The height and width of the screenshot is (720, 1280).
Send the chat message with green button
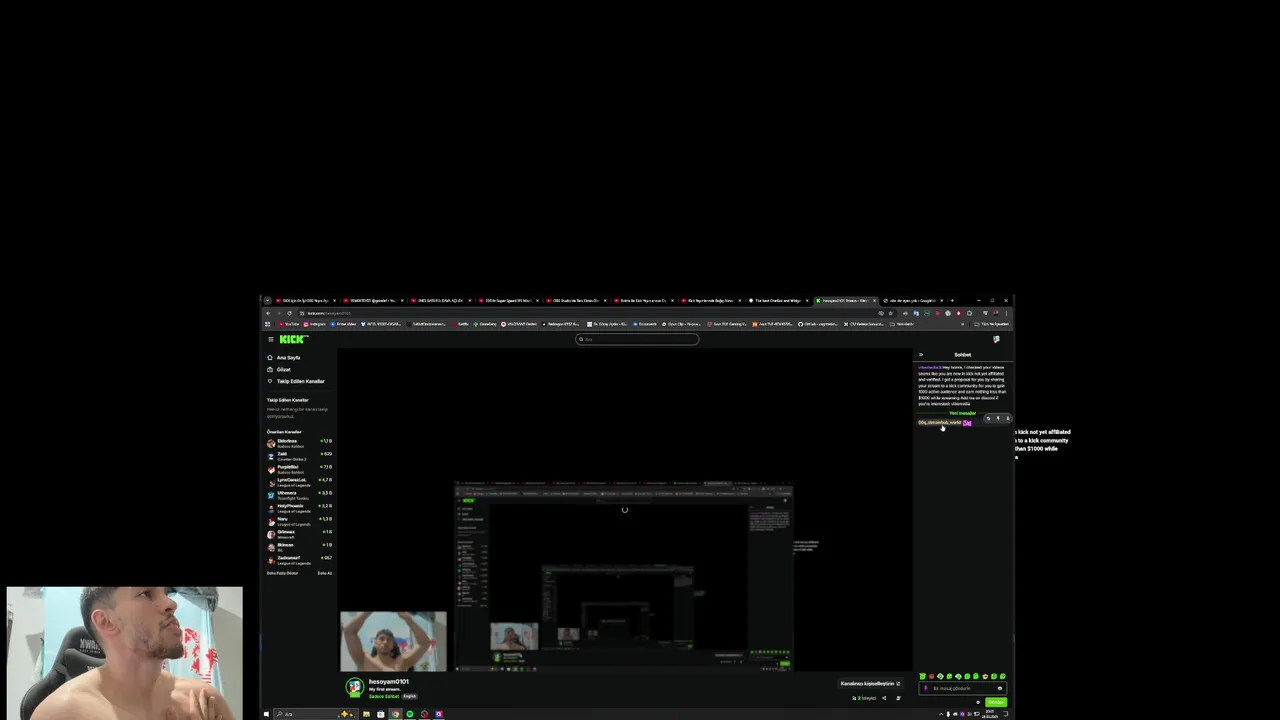click(996, 702)
